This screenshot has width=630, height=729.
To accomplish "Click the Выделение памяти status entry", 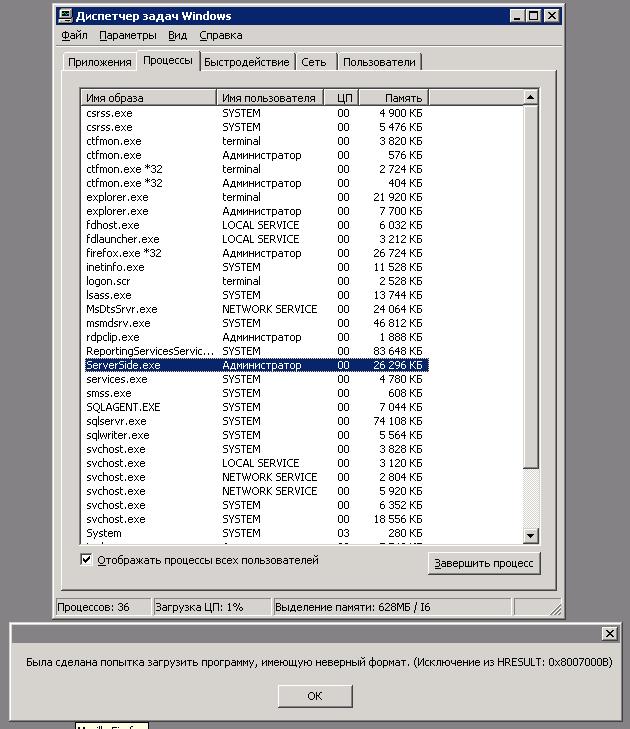I will tap(392, 607).
